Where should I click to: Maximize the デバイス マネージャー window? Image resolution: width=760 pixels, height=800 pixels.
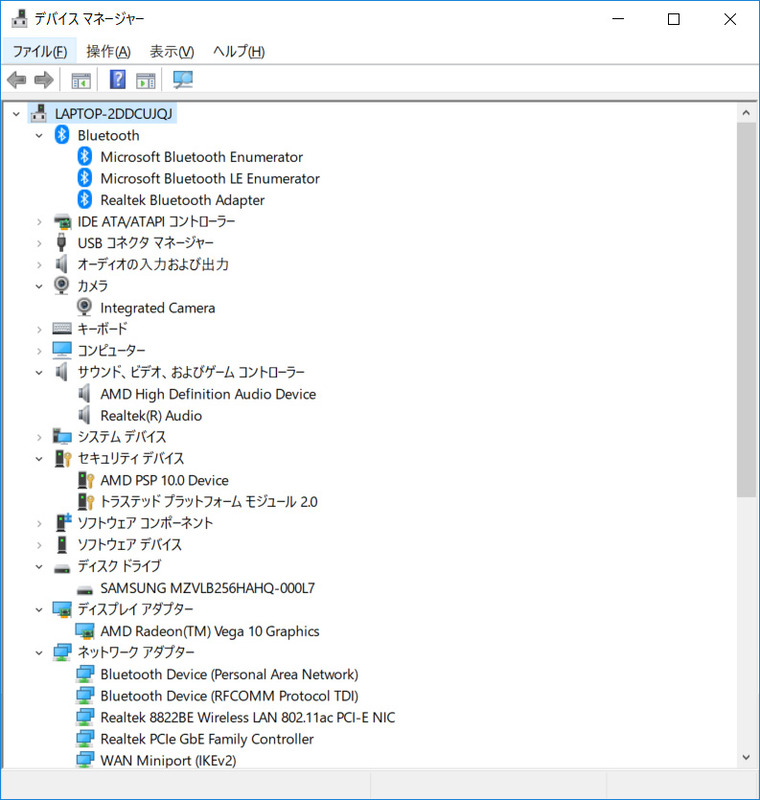[673, 19]
